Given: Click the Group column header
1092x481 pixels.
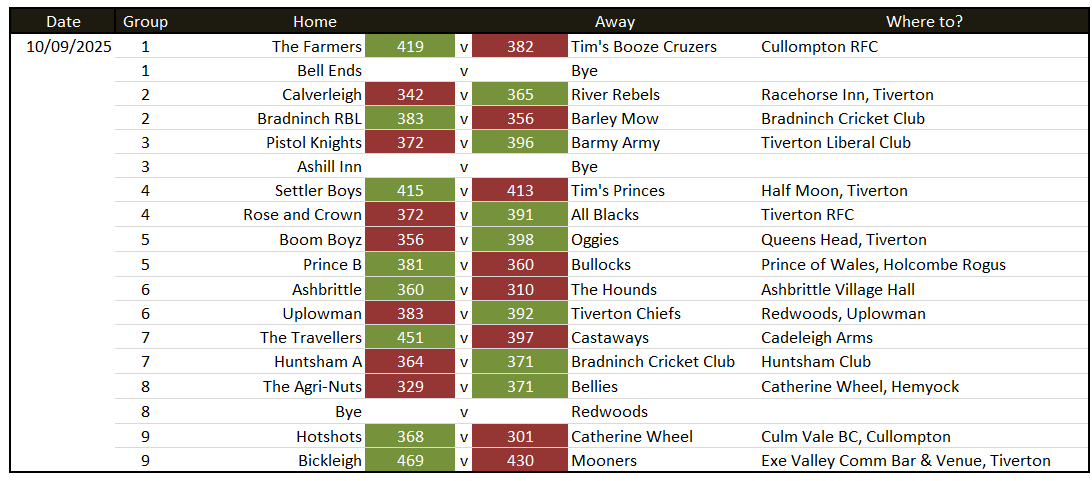Looking at the screenshot, I should tap(145, 21).
